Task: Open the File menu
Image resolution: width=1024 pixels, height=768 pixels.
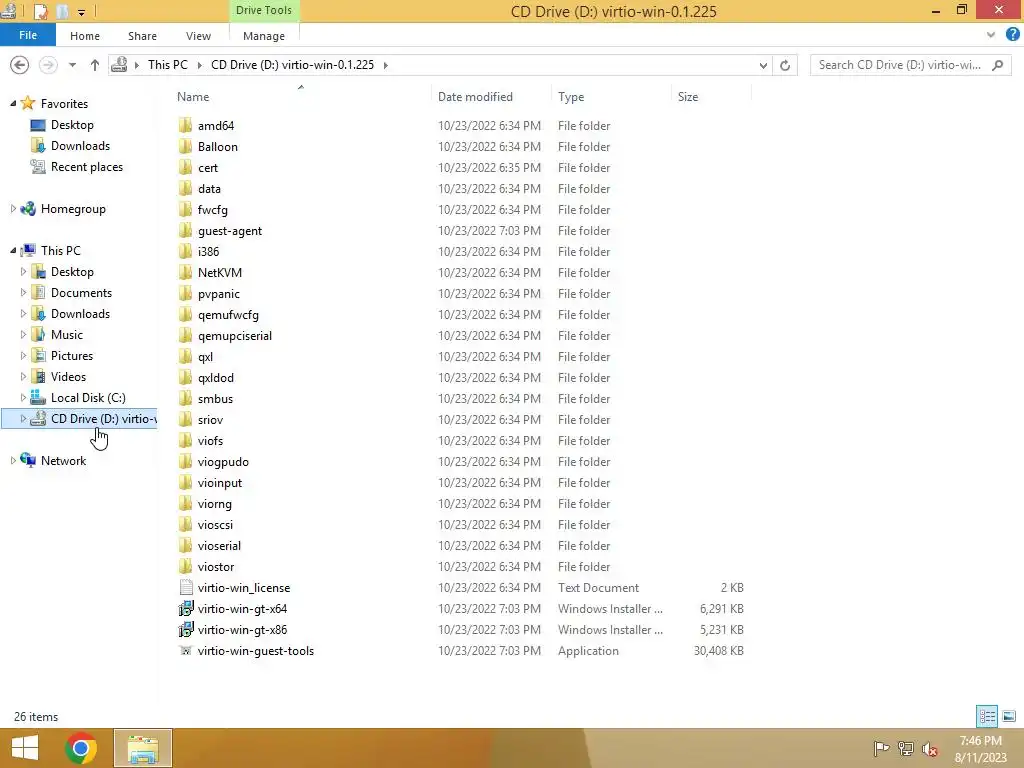Action: (27, 35)
